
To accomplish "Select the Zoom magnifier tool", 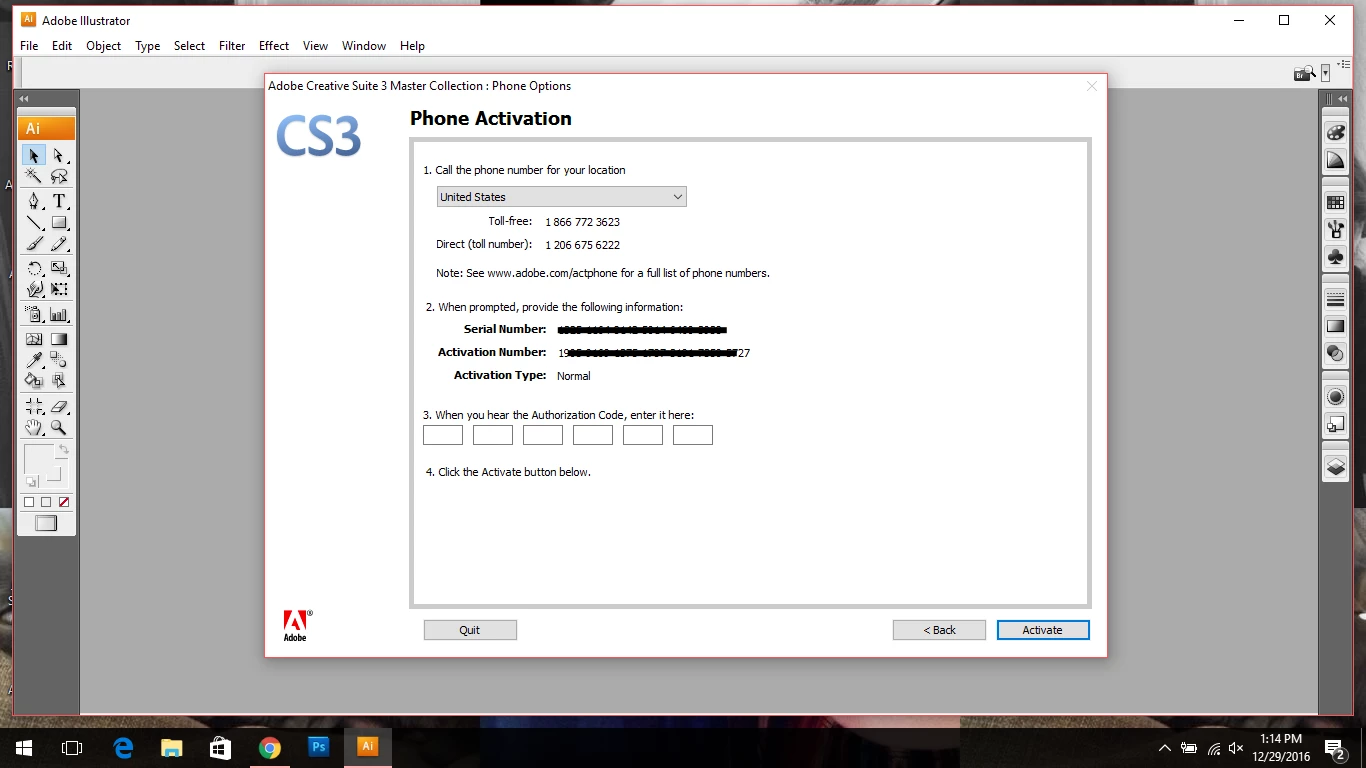I will pyautogui.click(x=59, y=427).
